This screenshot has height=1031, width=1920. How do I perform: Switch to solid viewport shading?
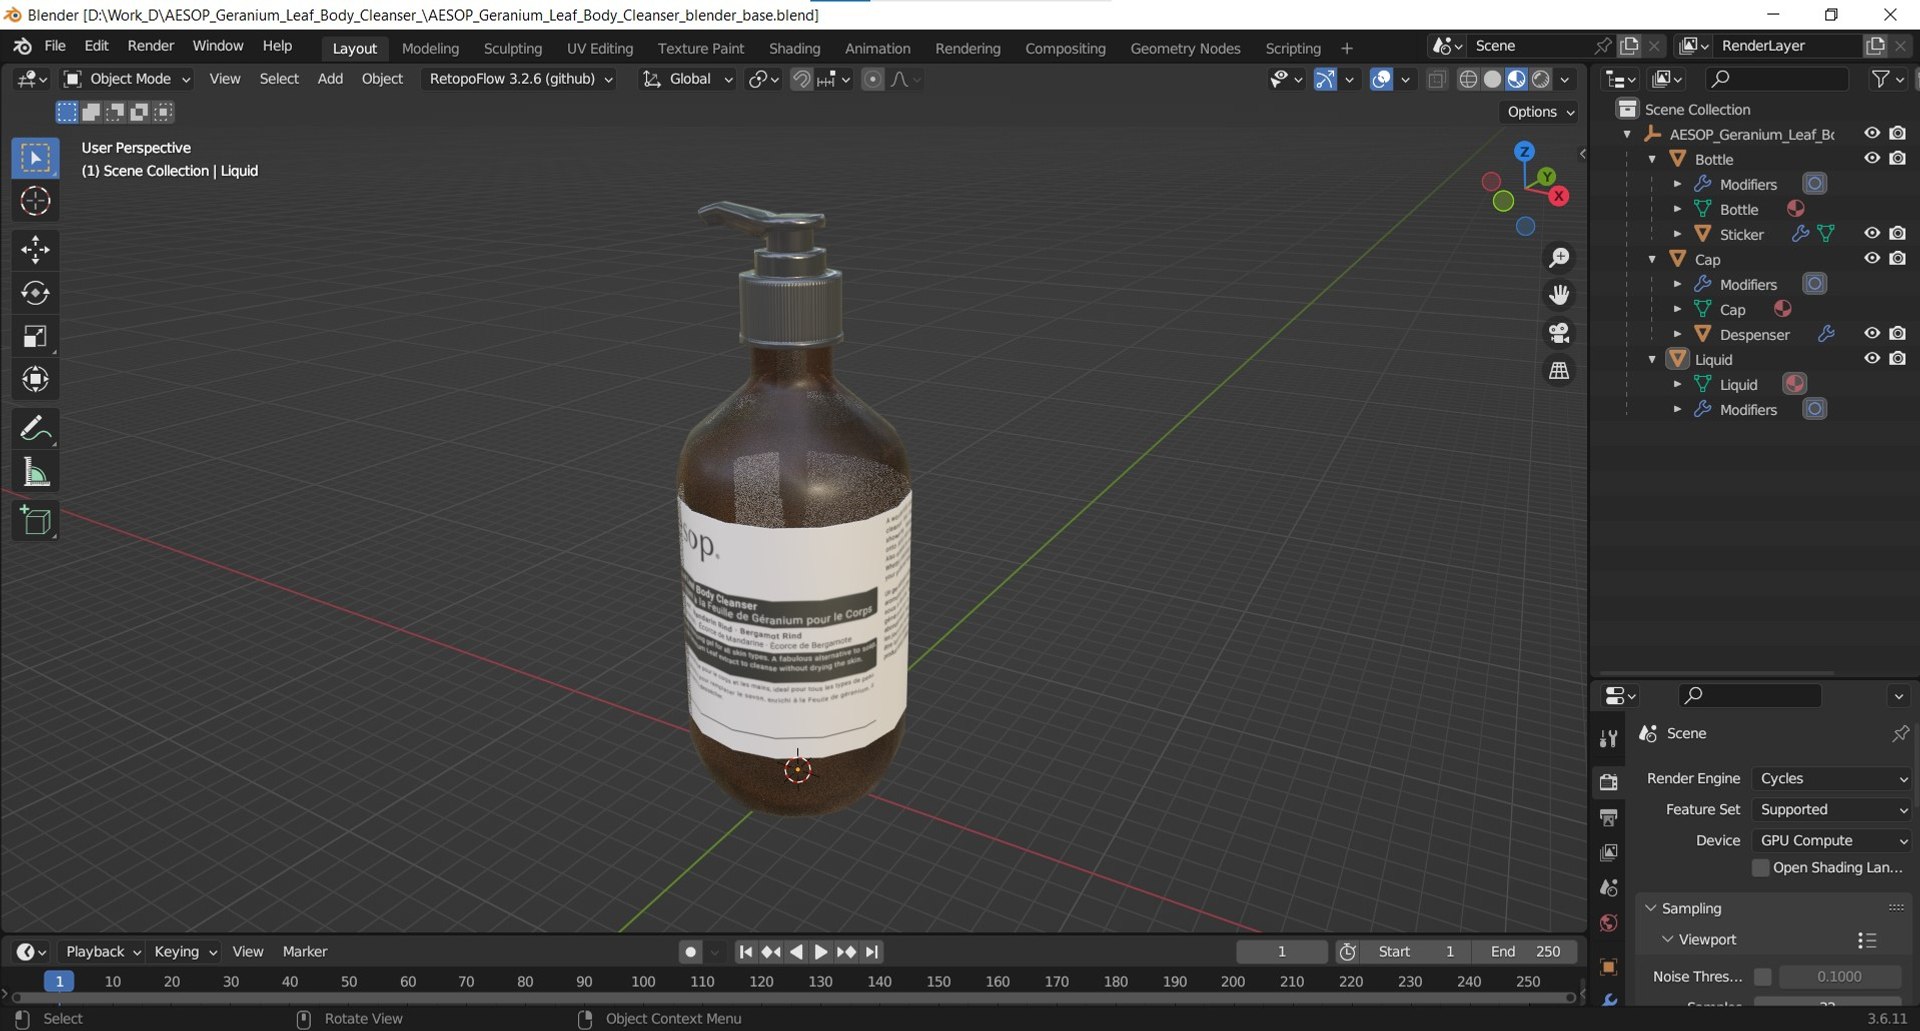tap(1492, 79)
